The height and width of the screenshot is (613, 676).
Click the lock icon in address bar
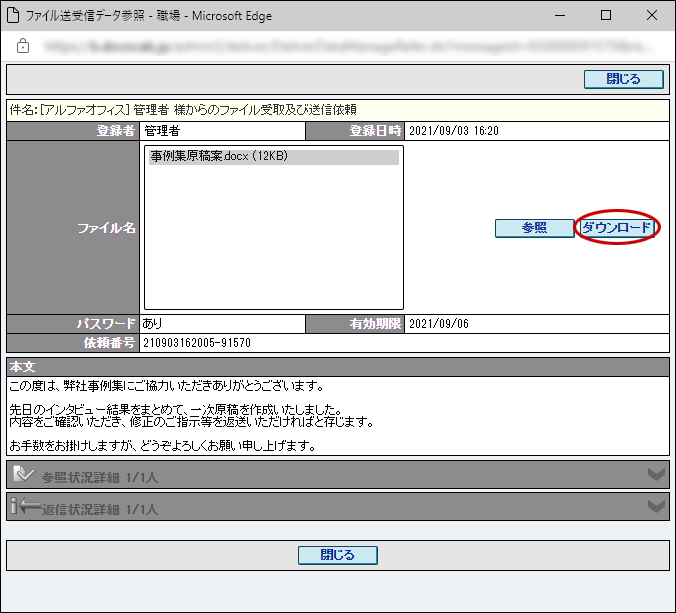coord(23,46)
